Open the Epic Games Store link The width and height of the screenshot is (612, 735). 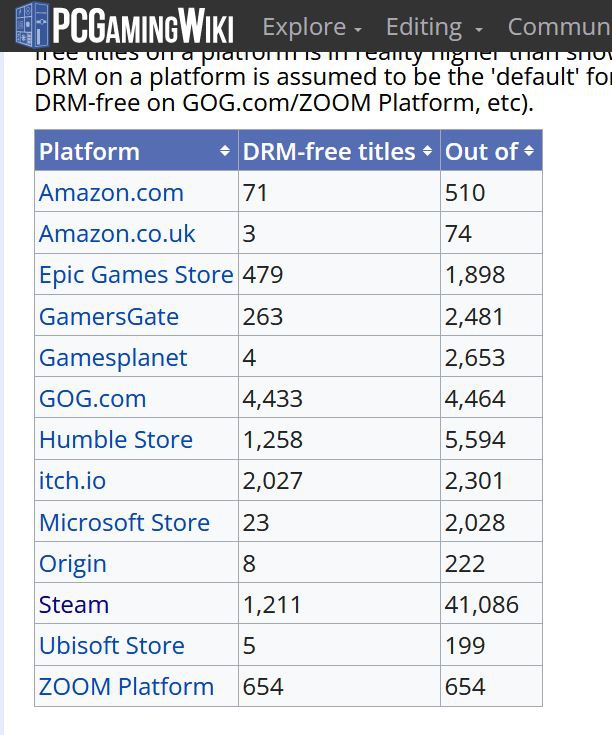point(135,275)
